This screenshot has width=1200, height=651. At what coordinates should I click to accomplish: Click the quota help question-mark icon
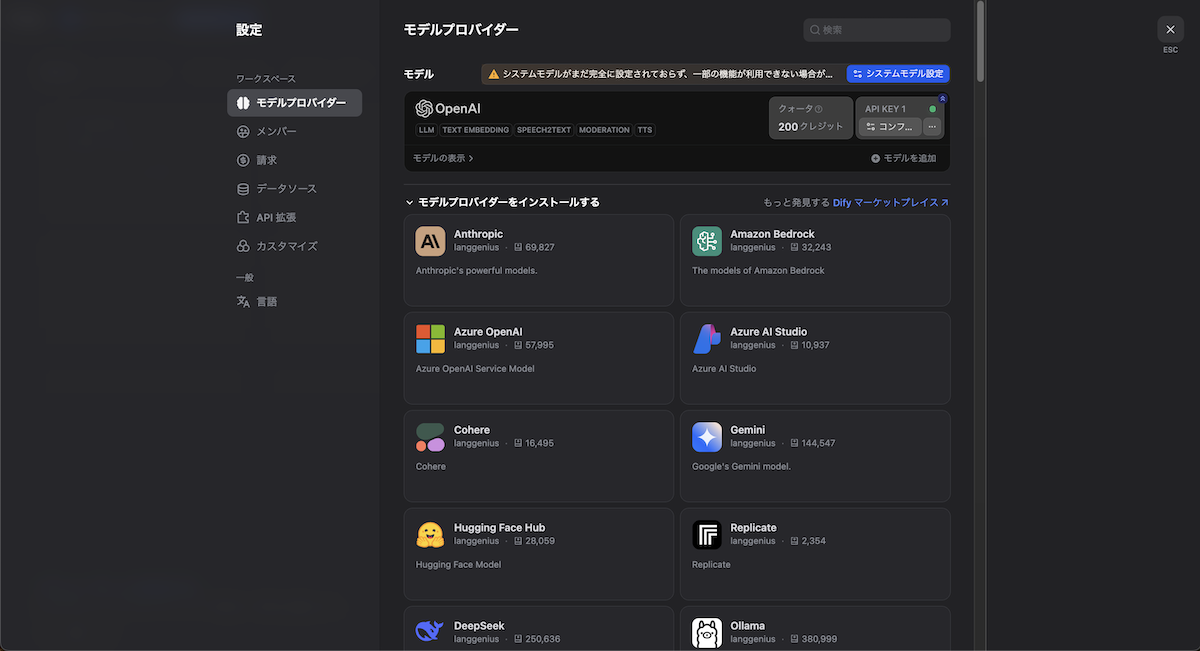[x=818, y=109]
